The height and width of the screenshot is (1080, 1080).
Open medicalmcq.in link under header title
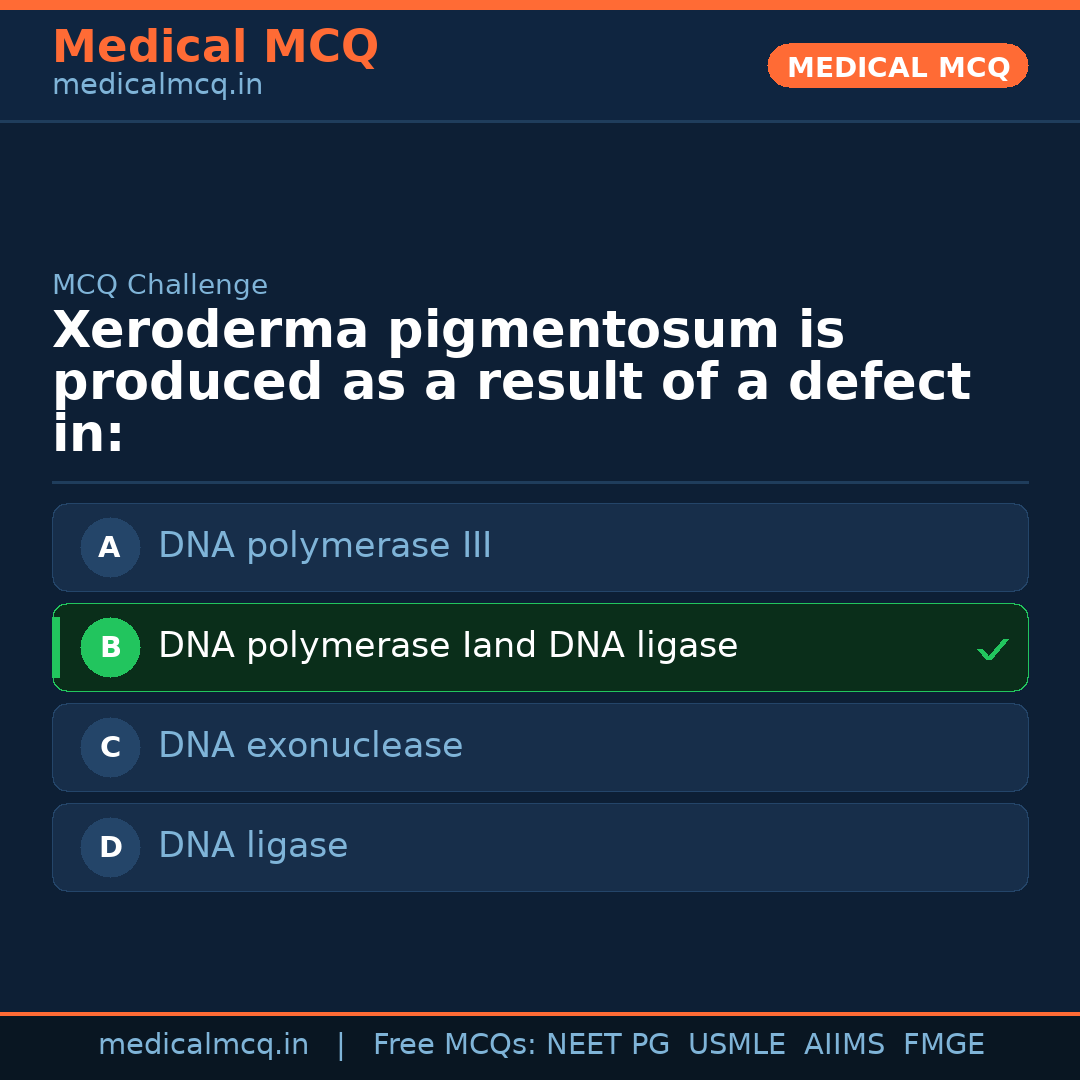tap(157, 86)
